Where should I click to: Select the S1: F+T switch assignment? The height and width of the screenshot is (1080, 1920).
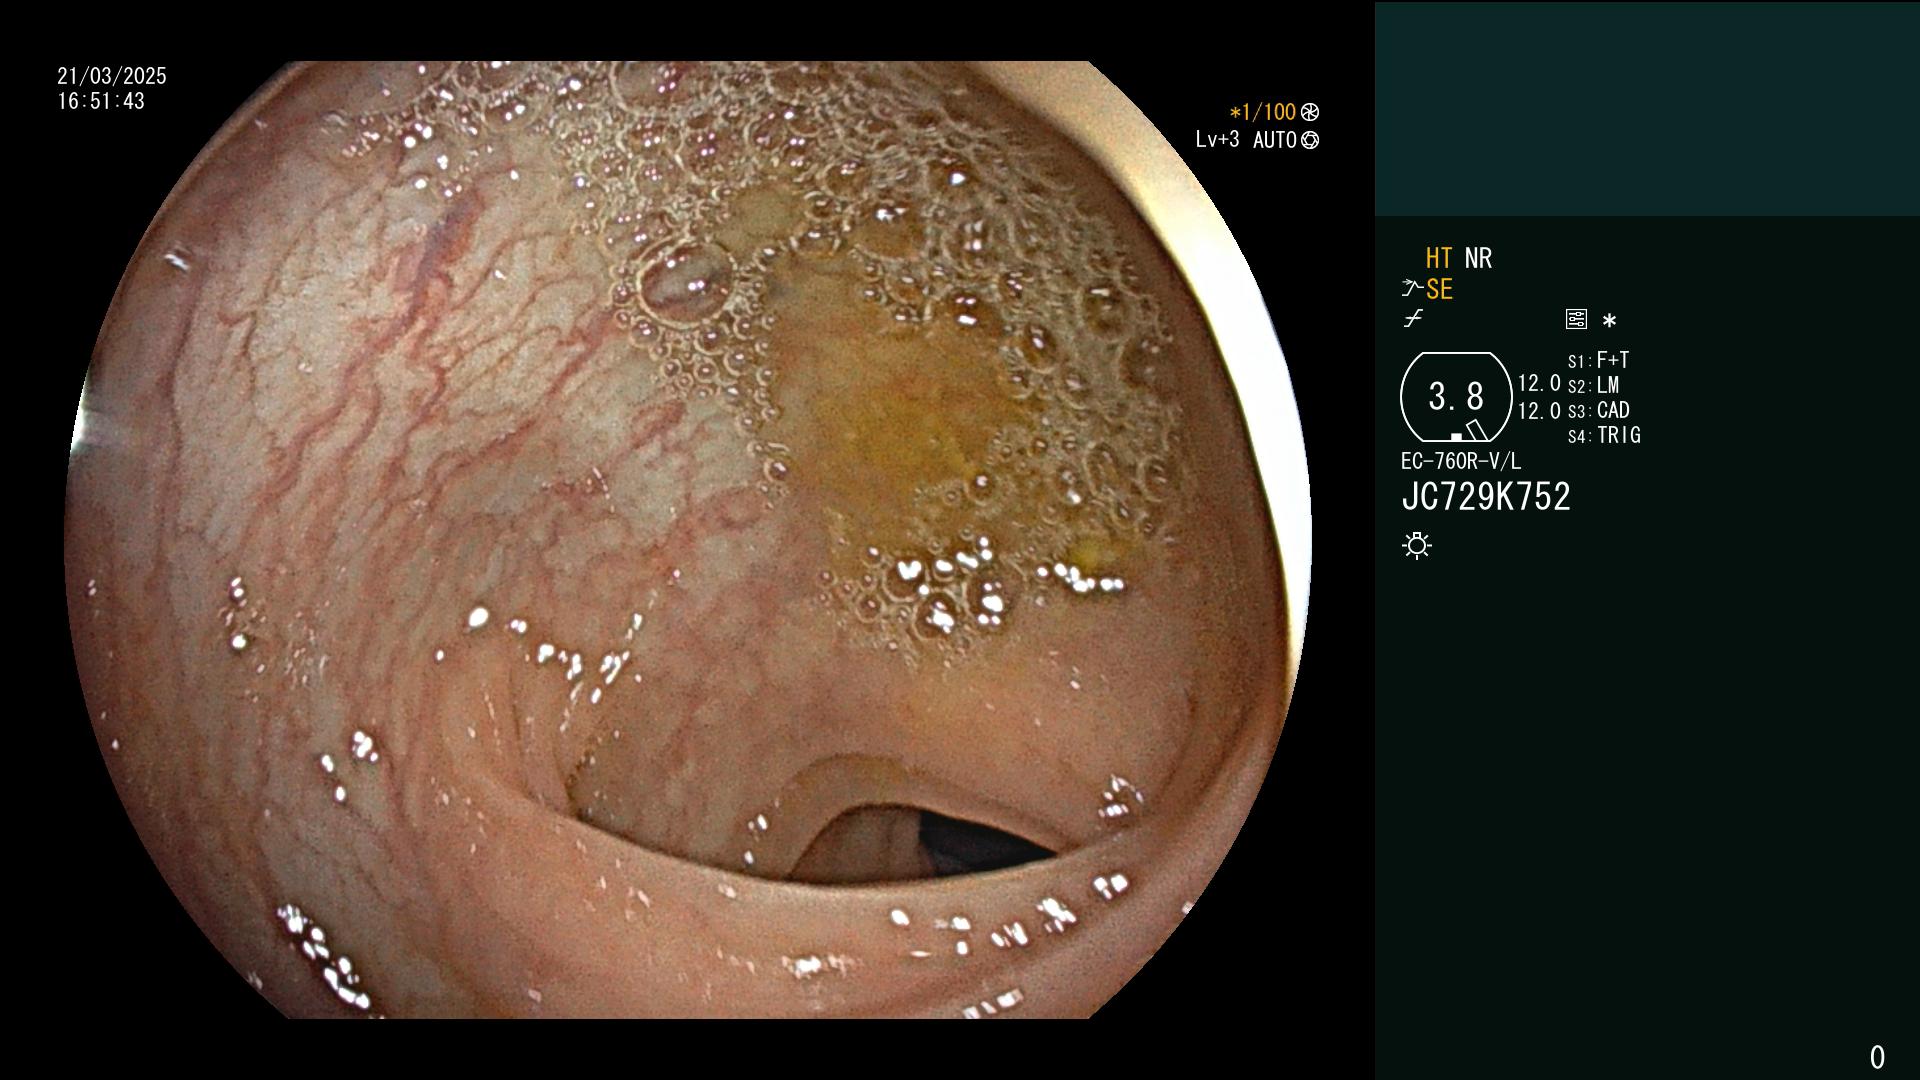(x=1598, y=360)
